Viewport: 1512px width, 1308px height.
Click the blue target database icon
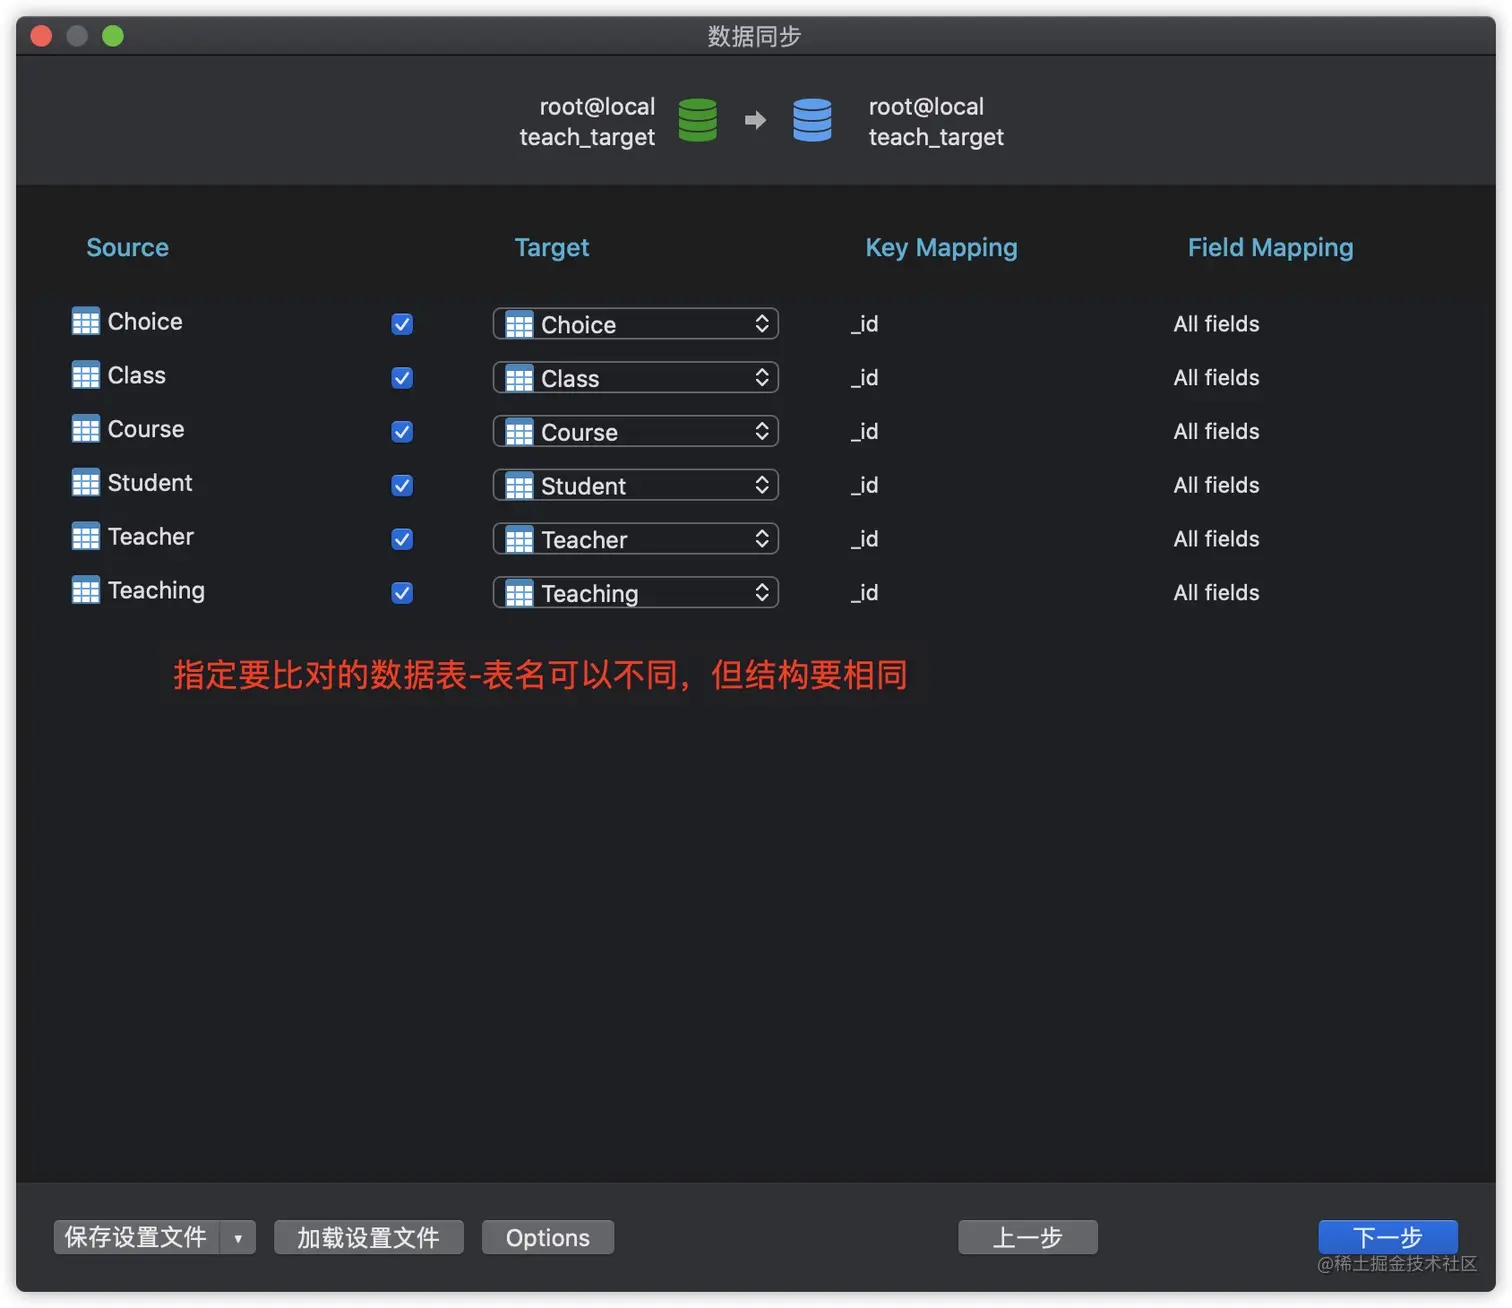click(x=812, y=120)
